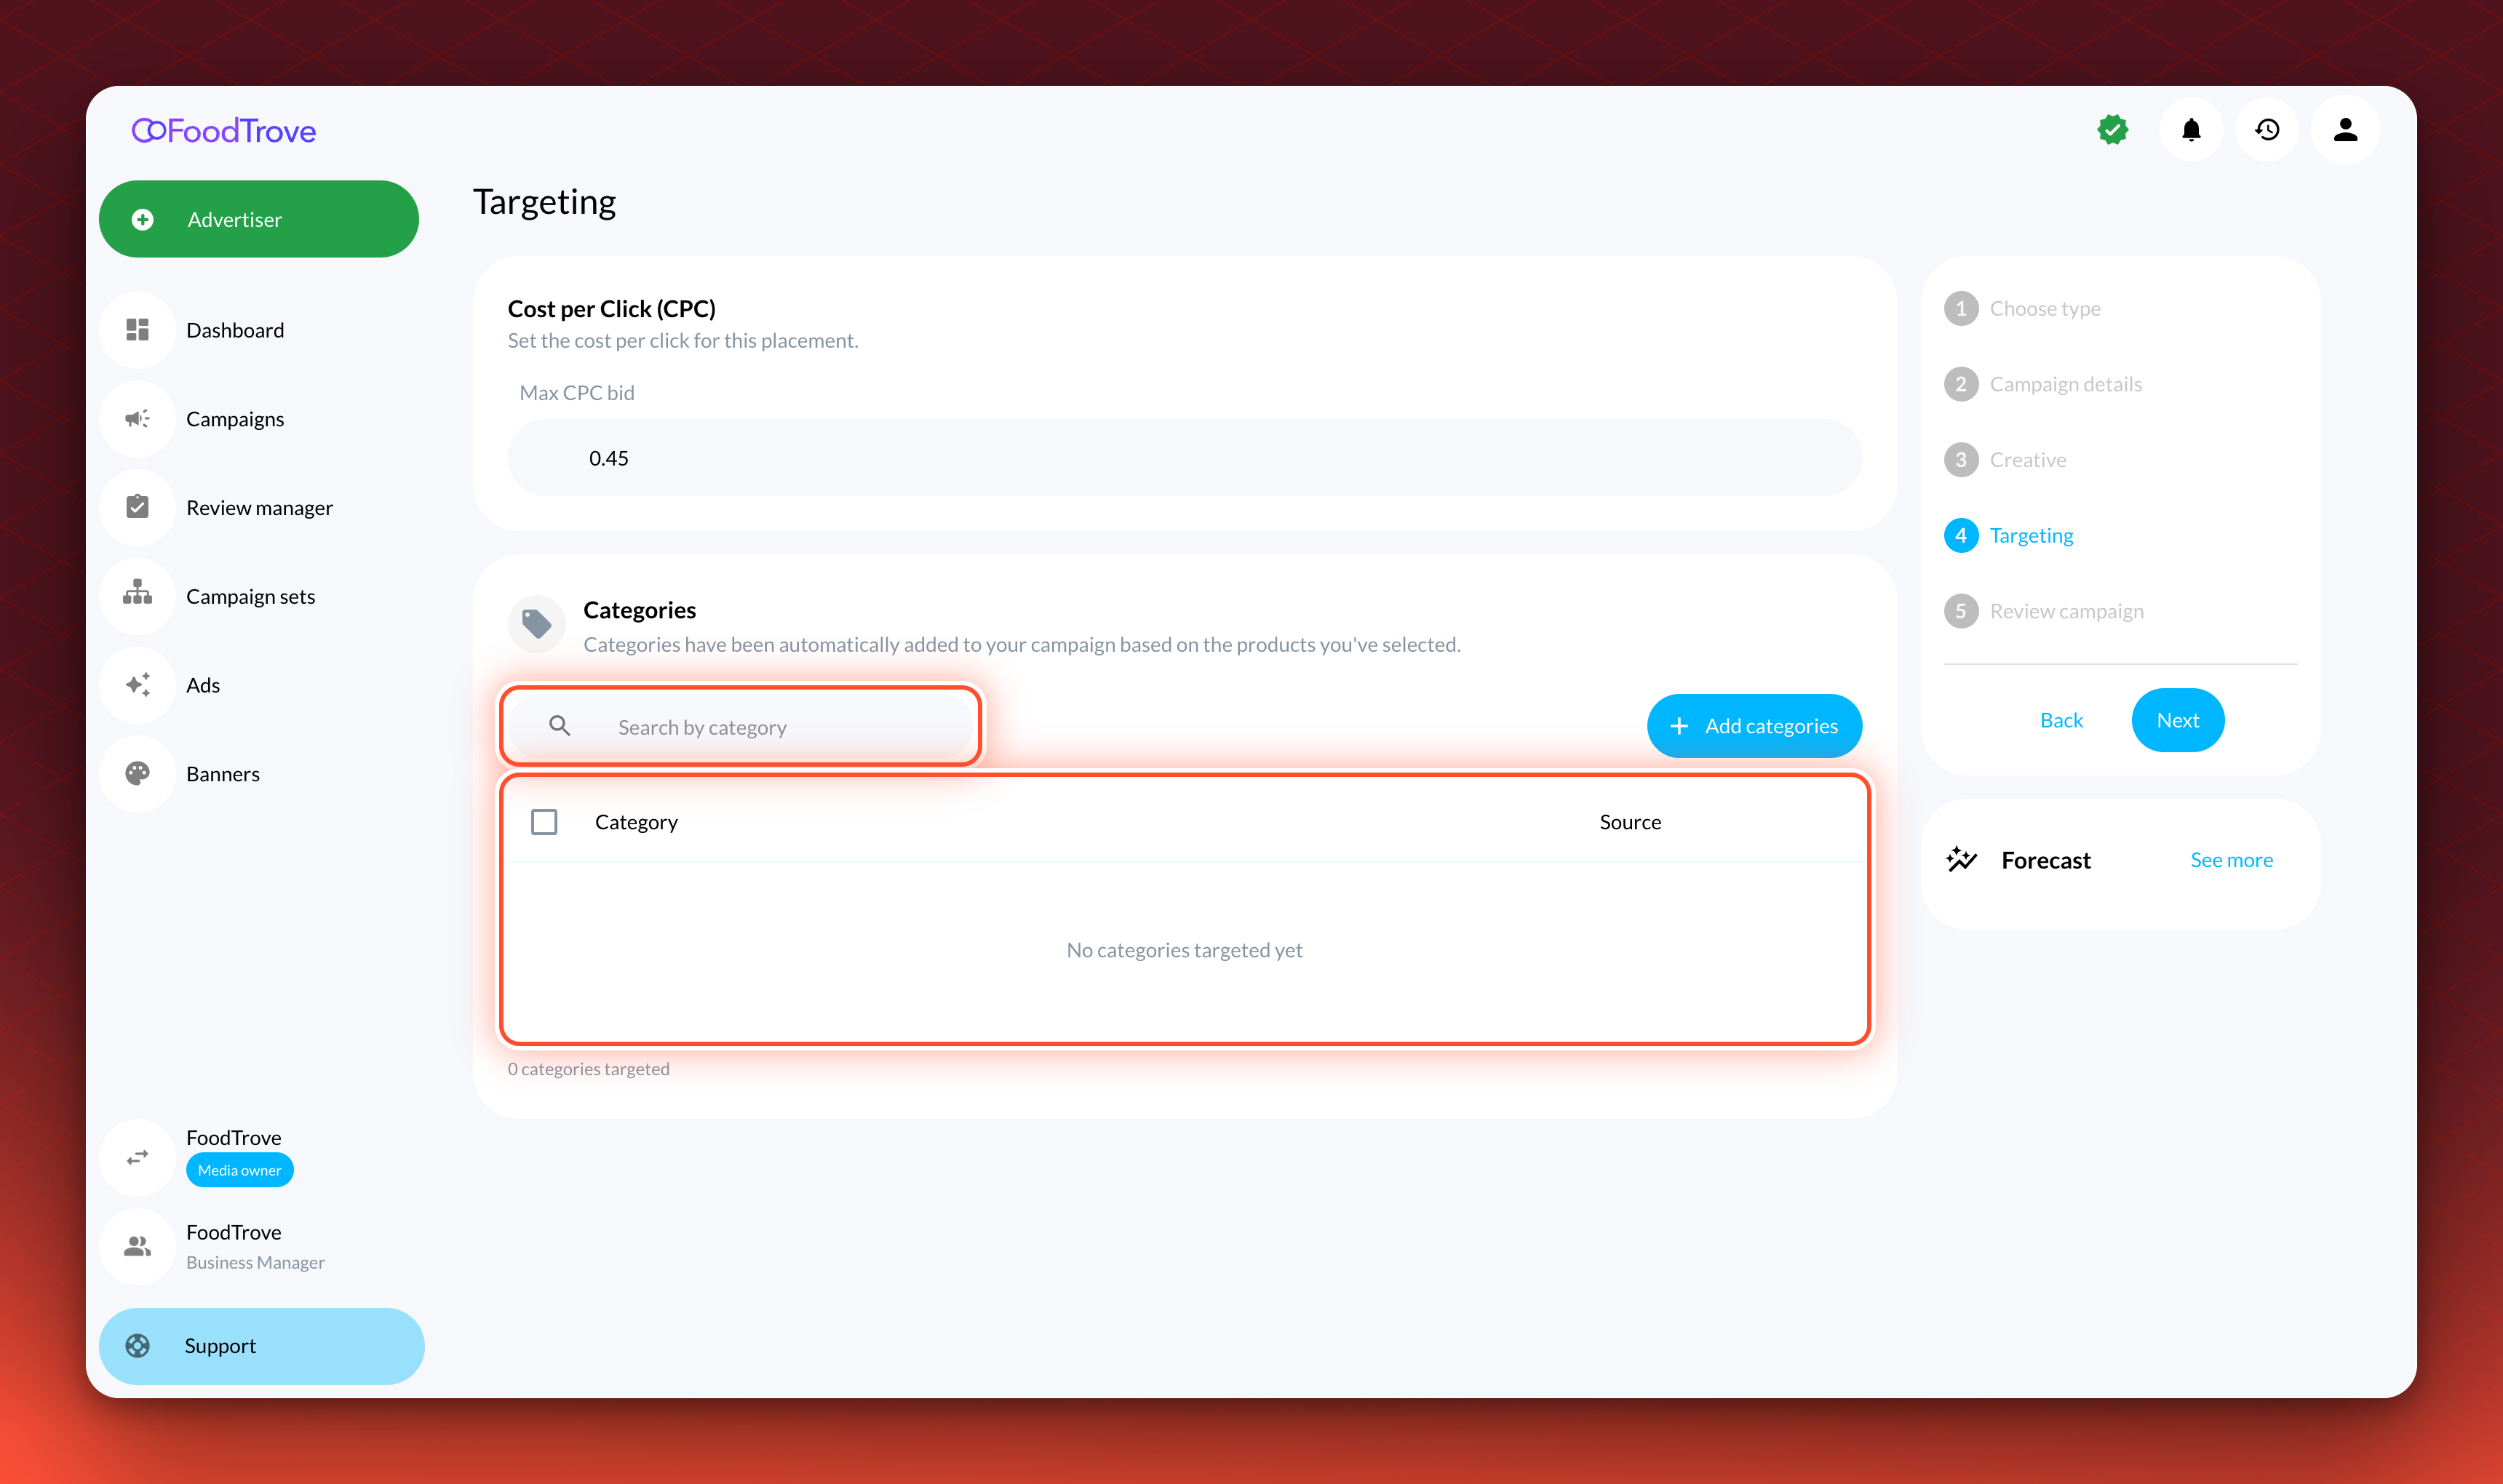Viewport: 2503px width, 1484px height.
Task: Go to step 3 Creative
Action: [x=2006, y=460]
